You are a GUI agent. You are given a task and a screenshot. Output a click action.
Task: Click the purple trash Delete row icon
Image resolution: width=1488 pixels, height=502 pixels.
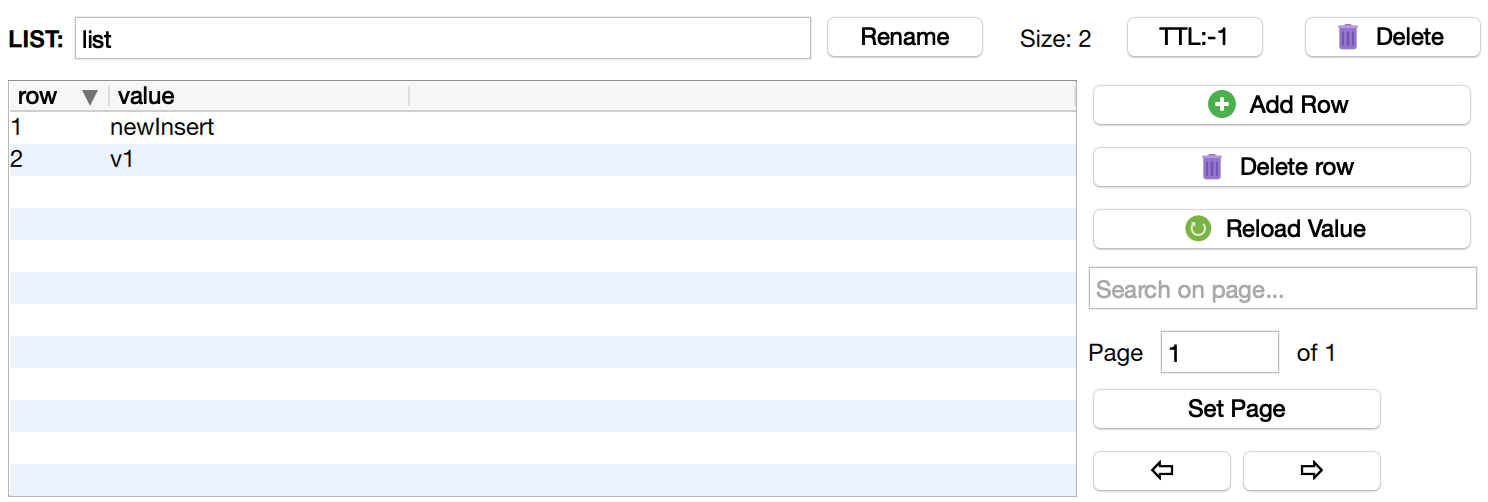[x=1212, y=167]
